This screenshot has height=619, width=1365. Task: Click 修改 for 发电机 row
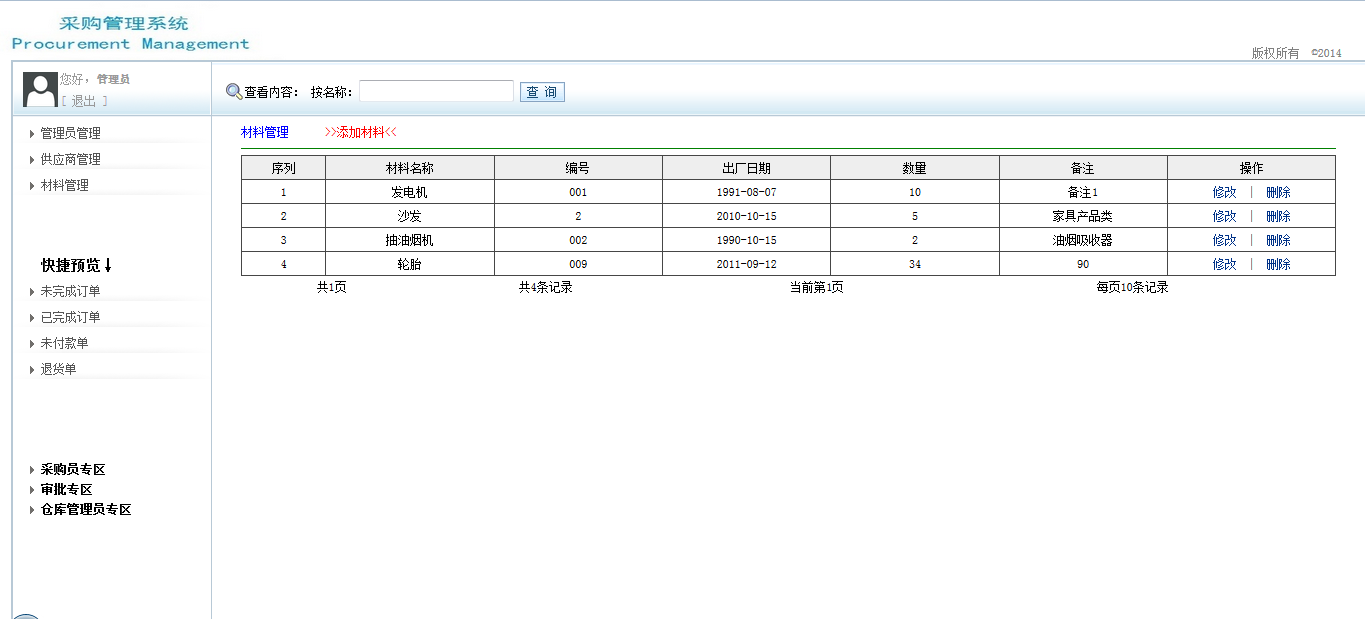tap(1224, 192)
